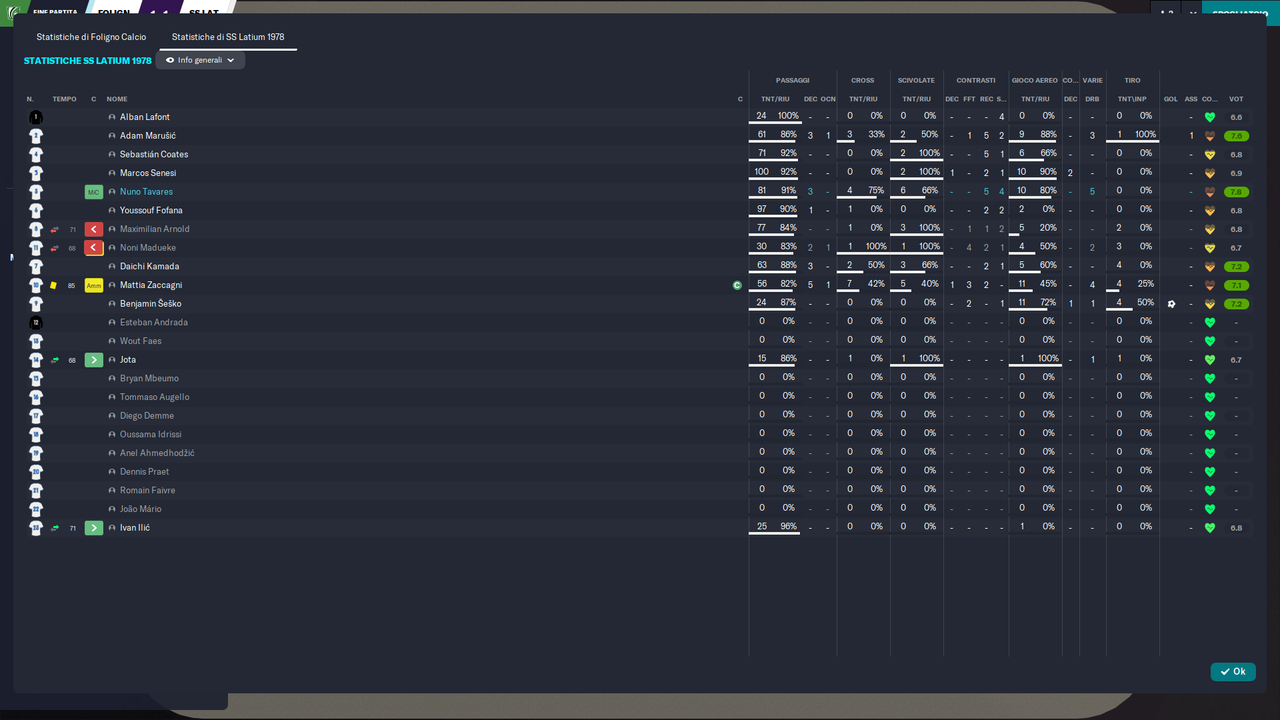Image resolution: width=1280 pixels, height=720 pixels.
Task: Click the SCIVOLATE column group header
Action: click(916, 80)
